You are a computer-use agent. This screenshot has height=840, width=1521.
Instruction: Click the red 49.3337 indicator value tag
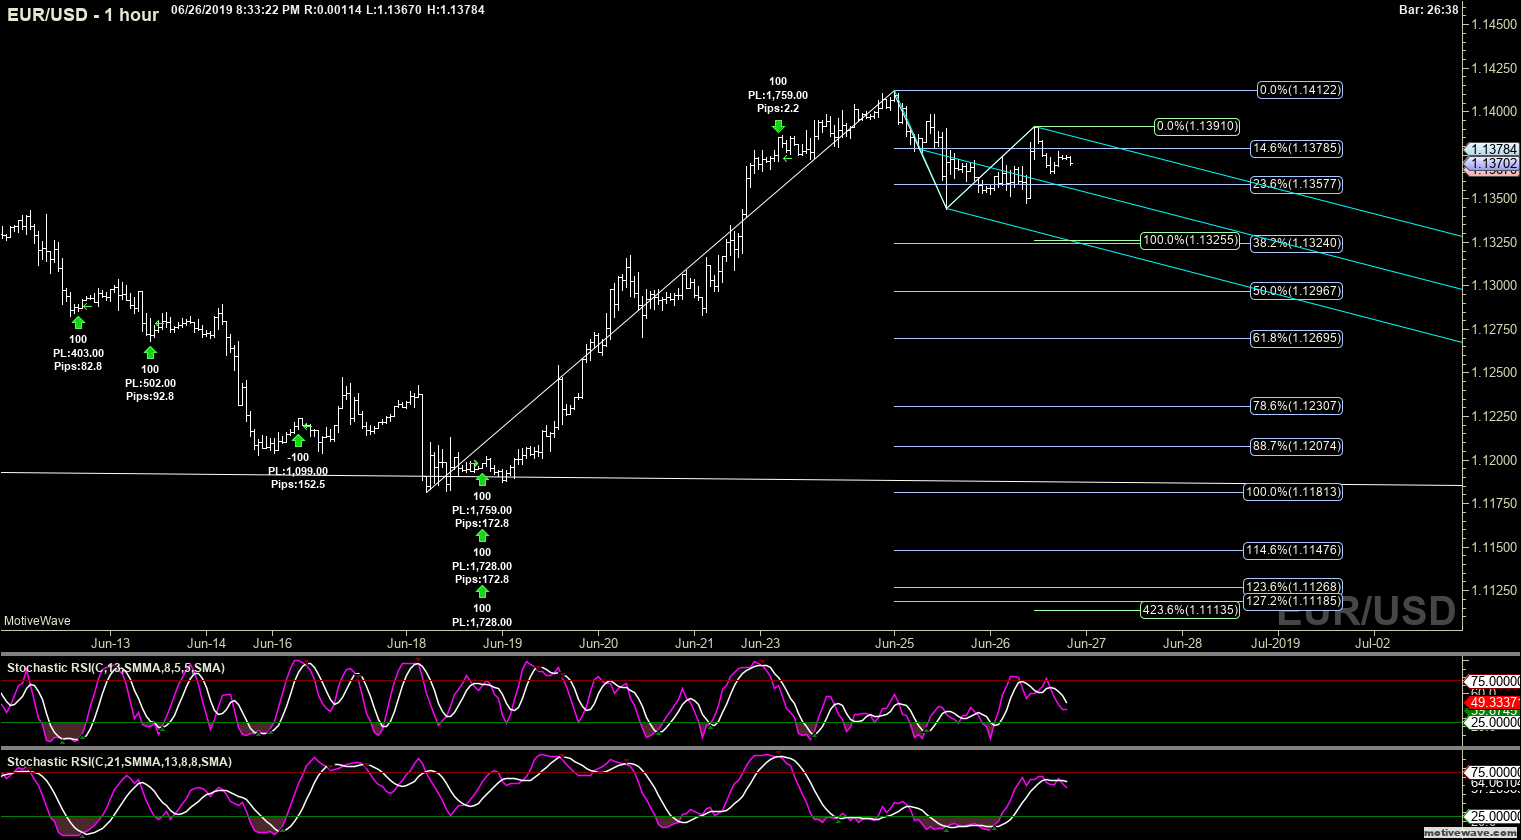click(1493, 703)
